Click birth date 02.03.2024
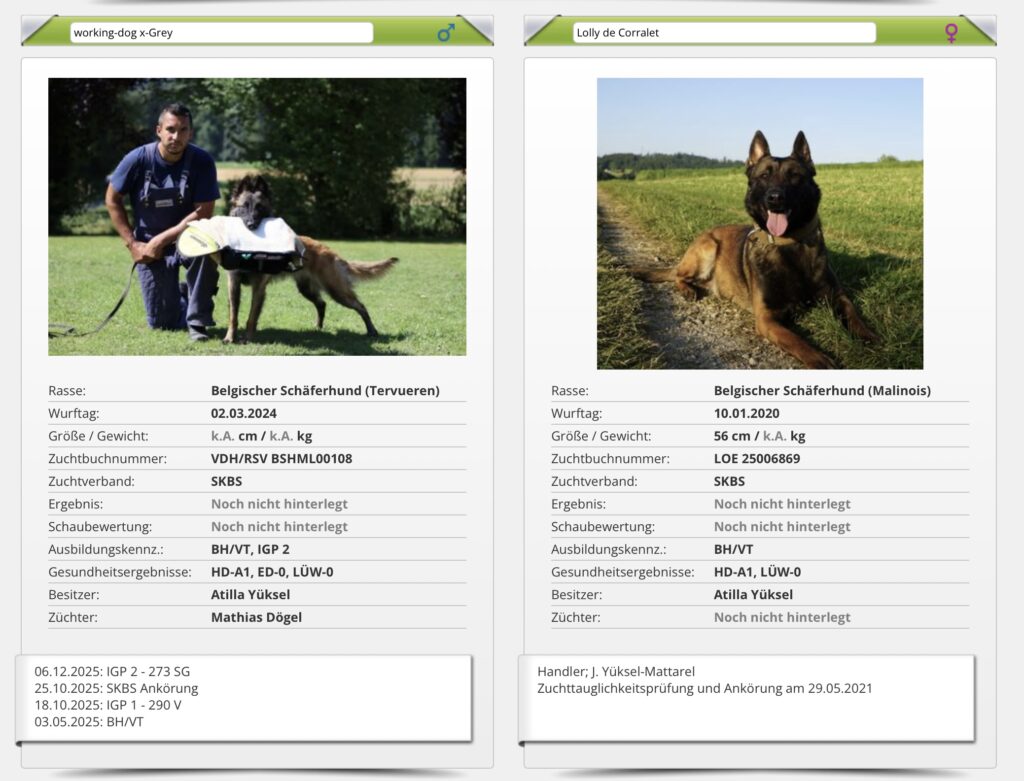1024x781 pixels. (x=244, y=413)
